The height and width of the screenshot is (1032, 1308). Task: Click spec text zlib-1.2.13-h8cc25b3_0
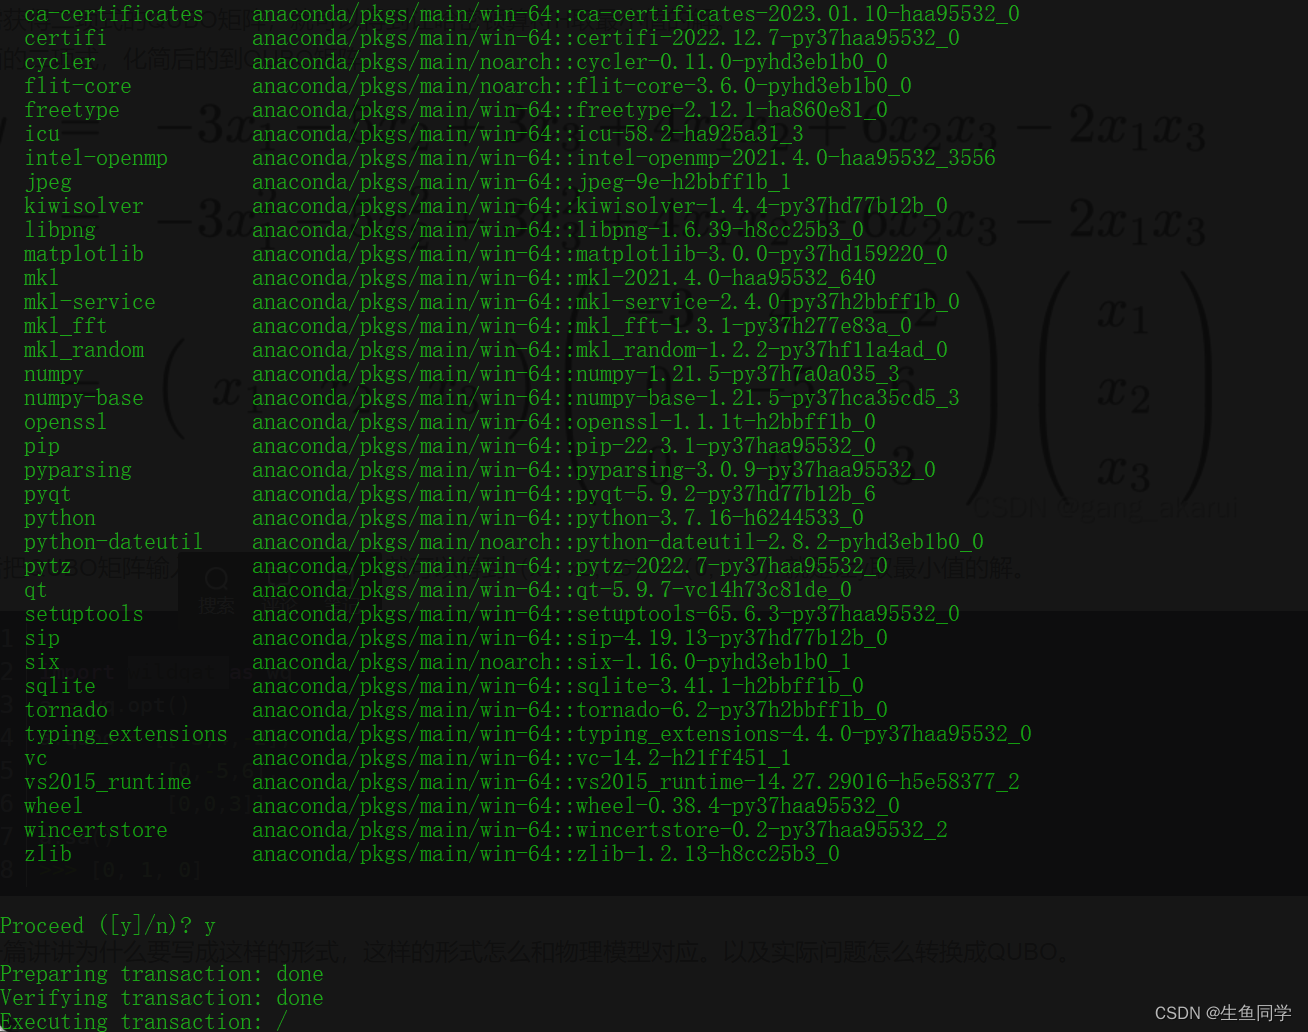pos(708,854)
